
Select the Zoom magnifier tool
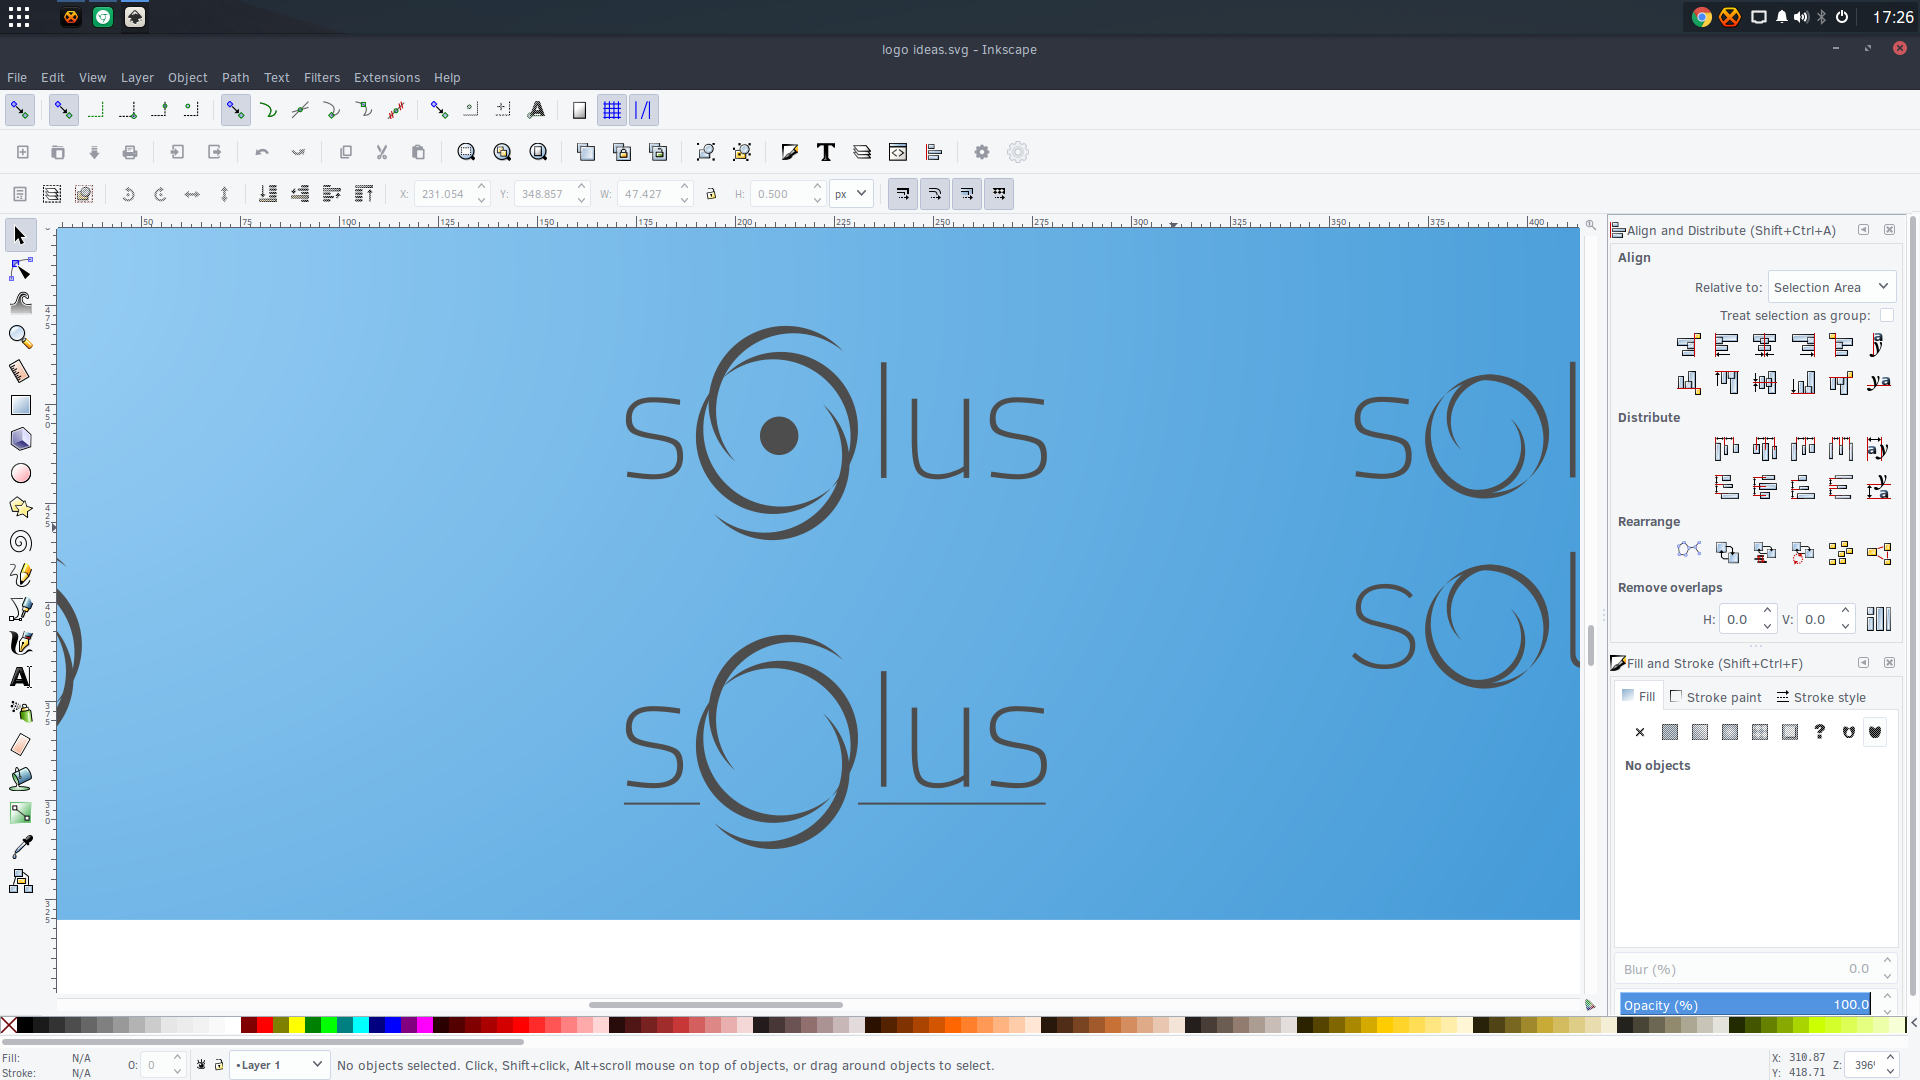pos(20,337)
